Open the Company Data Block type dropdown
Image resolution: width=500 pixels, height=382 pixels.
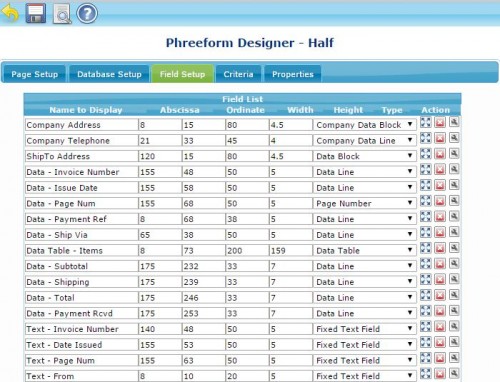click(365, 125)
